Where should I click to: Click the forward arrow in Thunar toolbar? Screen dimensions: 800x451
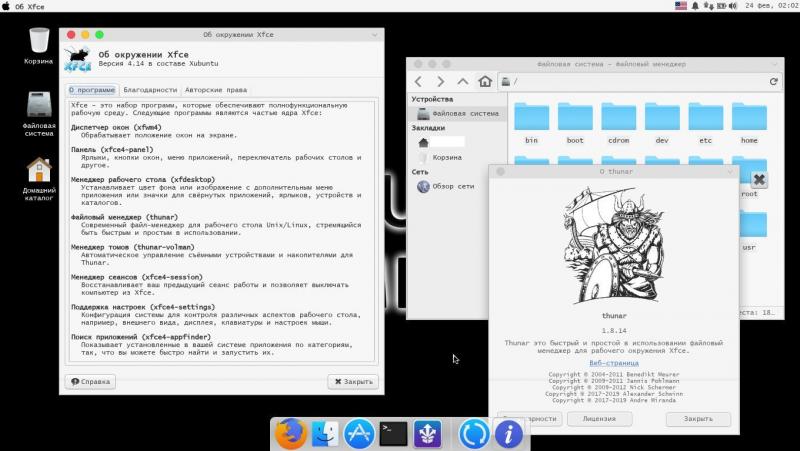point(440,81)
